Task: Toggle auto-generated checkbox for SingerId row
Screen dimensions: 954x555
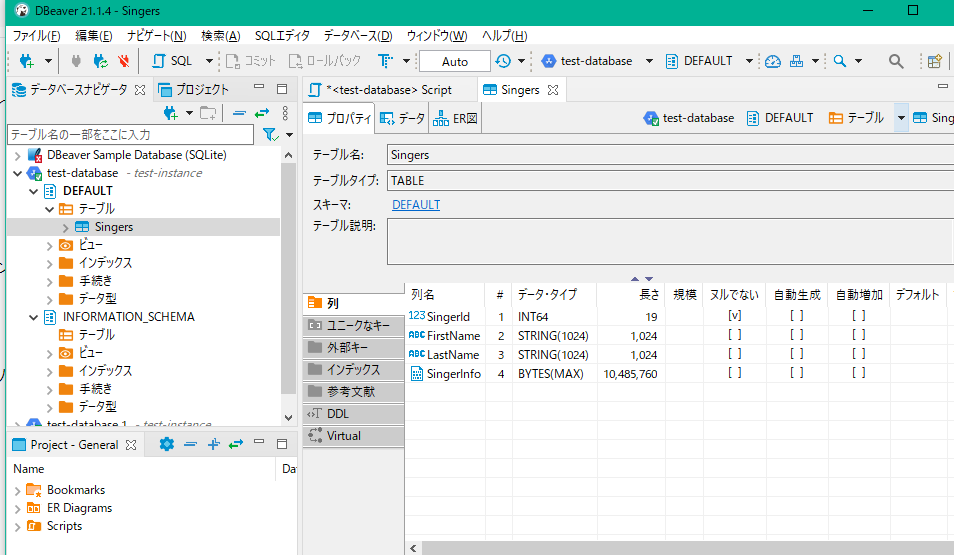Action: [x=797, y=316]
